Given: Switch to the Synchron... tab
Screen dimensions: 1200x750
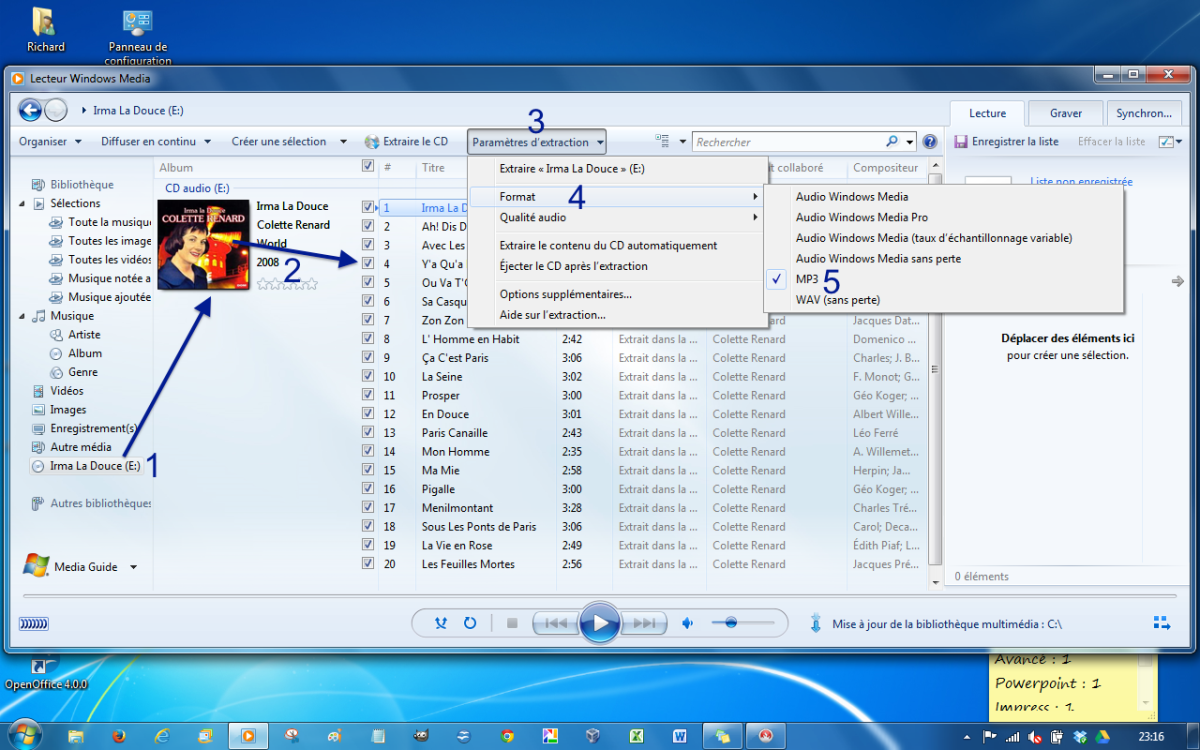Looking at the screenshot, I should (1144, 113).
